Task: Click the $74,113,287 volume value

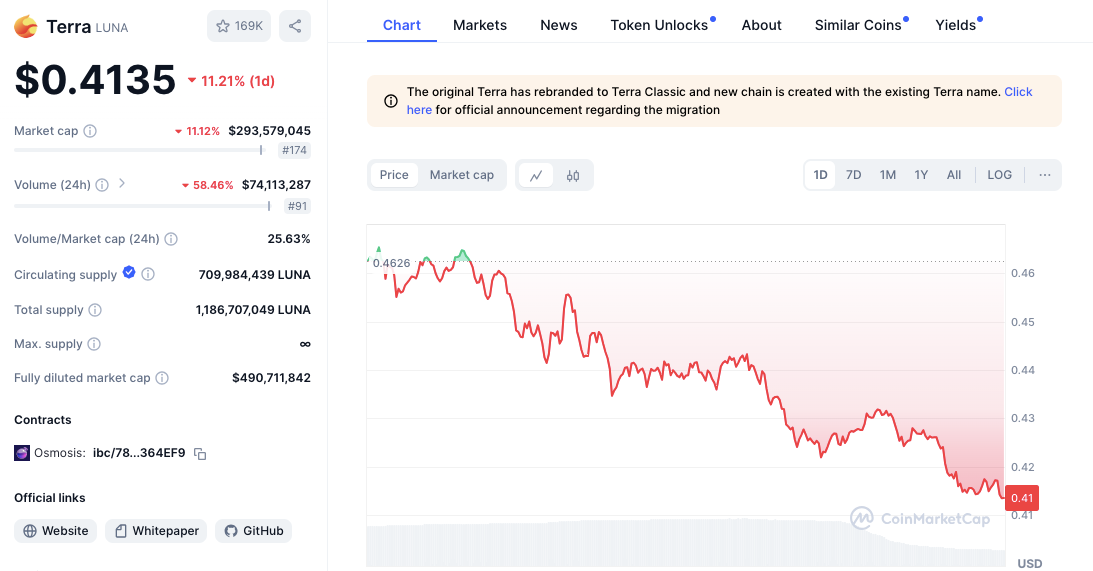Action: pos(276,185)
